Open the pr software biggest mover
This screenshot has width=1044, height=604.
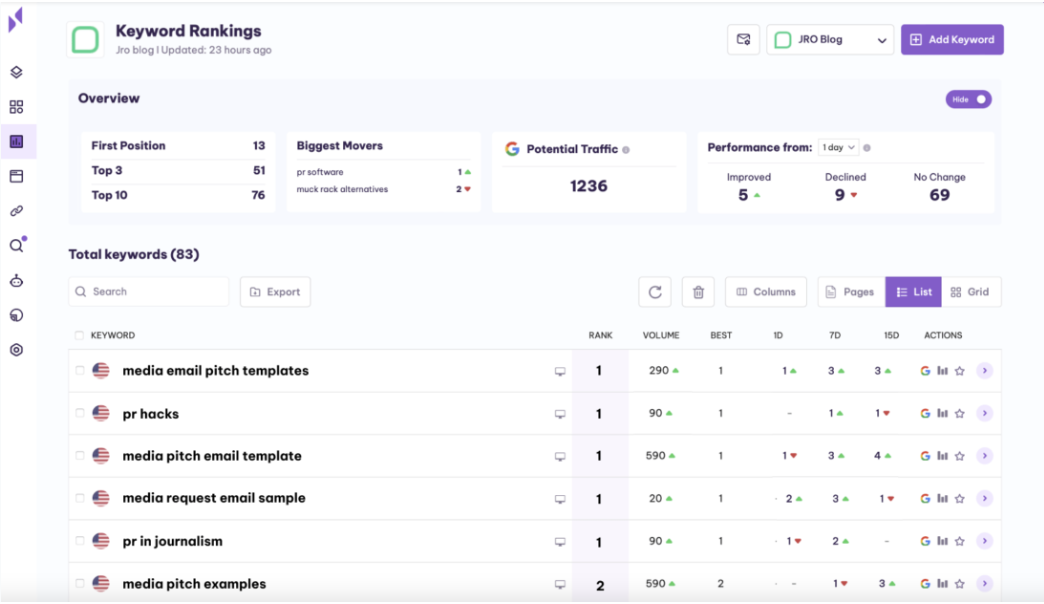click(320, 172)
